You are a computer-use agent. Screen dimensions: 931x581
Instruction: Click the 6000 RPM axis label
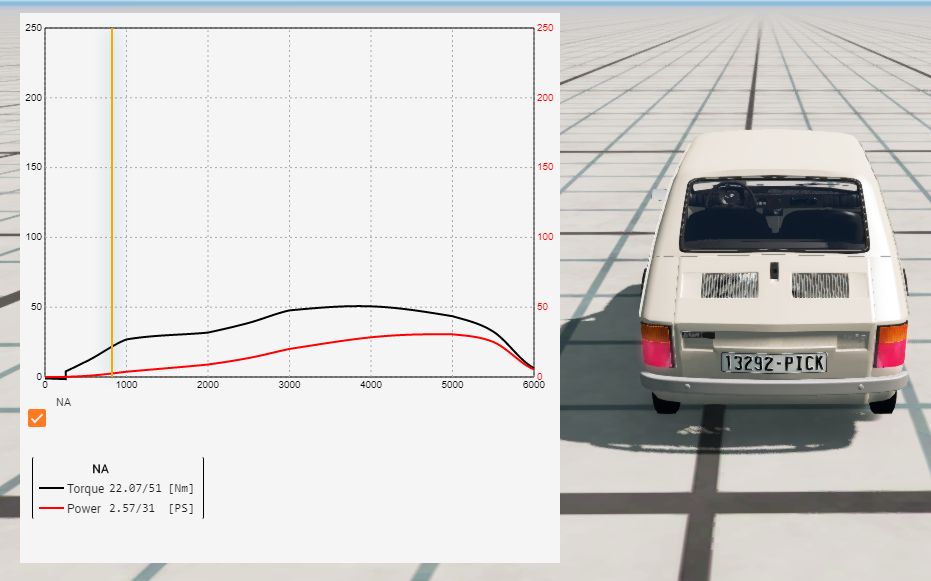[x=533, y=385]
